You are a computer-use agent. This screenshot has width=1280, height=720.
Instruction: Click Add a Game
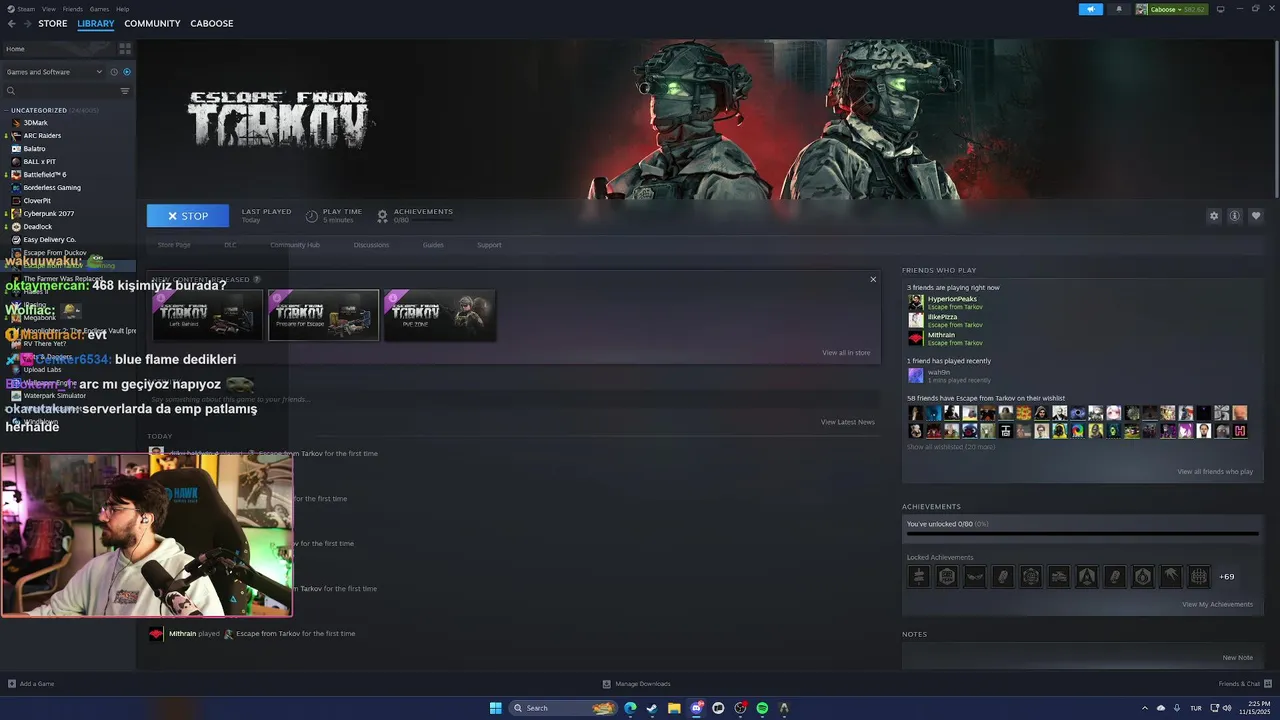[31, 684]
